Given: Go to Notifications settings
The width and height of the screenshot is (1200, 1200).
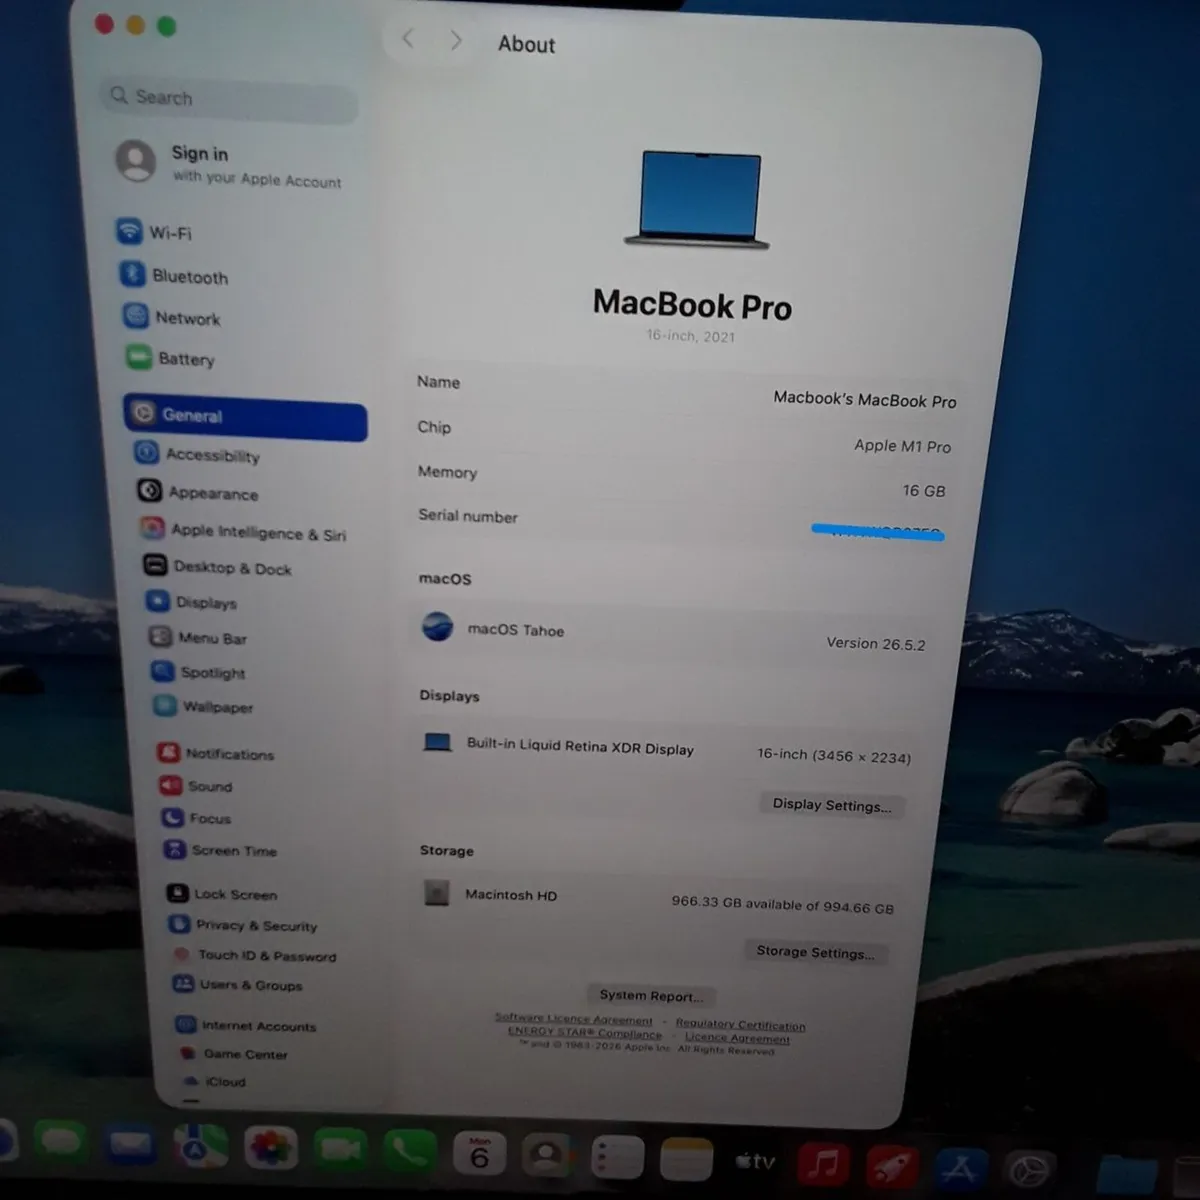Looking at the screenshot, I should (x=216, y=753).
